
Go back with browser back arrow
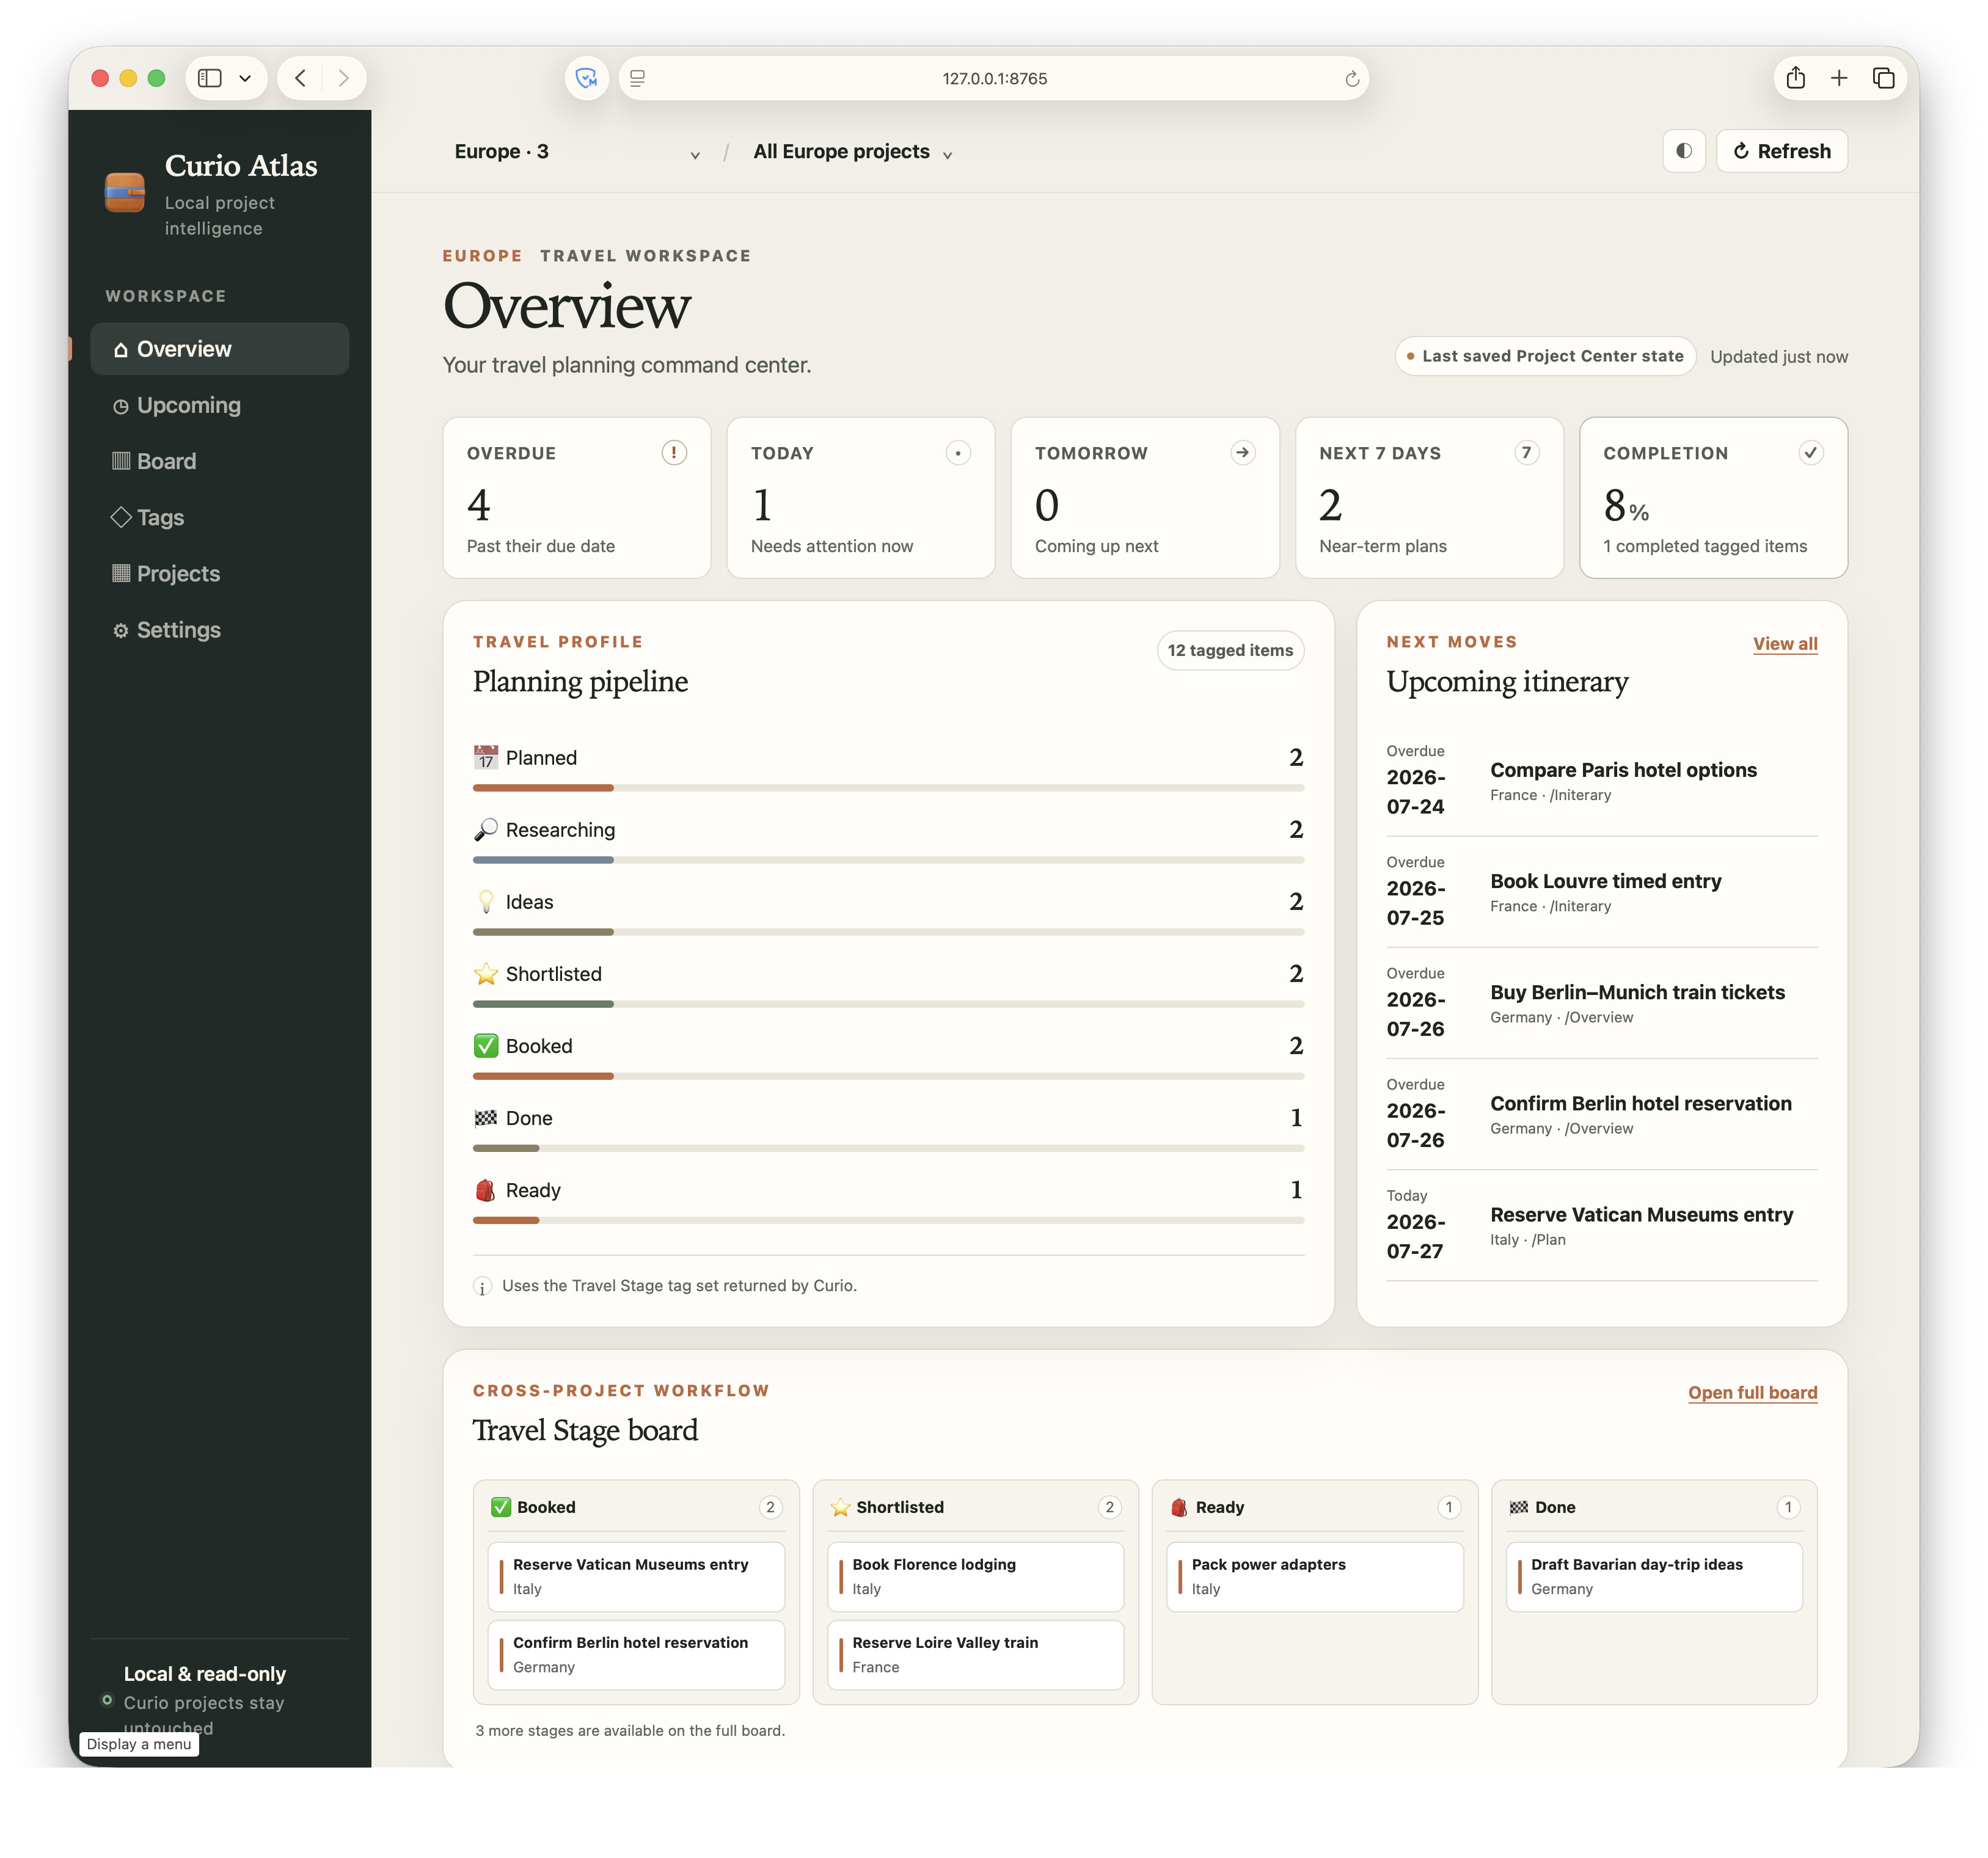(300, 78)
